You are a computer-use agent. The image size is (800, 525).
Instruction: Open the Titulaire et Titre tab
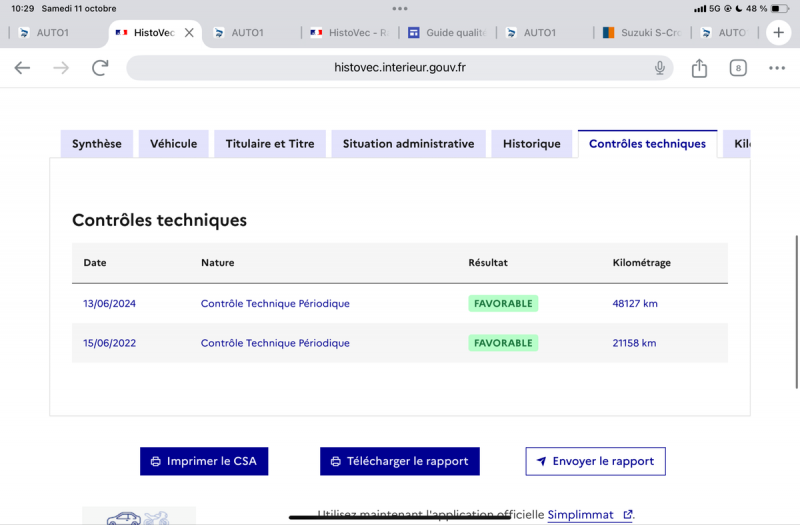pyautogui.click(x=270, y=144)
